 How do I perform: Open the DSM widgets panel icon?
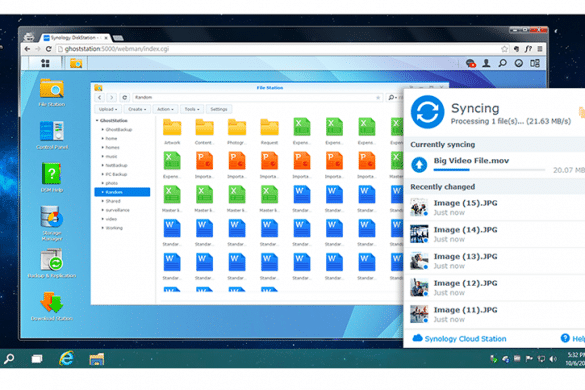[x=519, y=63]
